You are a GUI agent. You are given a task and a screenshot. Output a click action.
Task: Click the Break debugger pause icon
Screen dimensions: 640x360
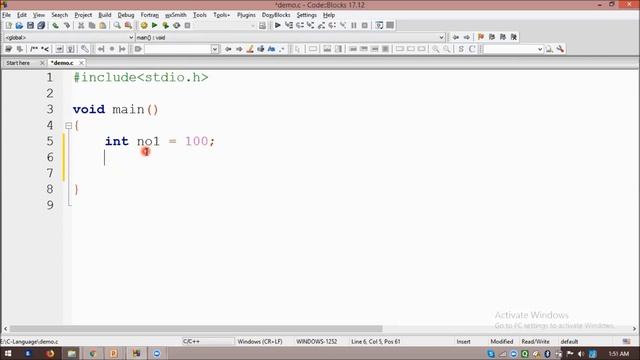(354, 25)
